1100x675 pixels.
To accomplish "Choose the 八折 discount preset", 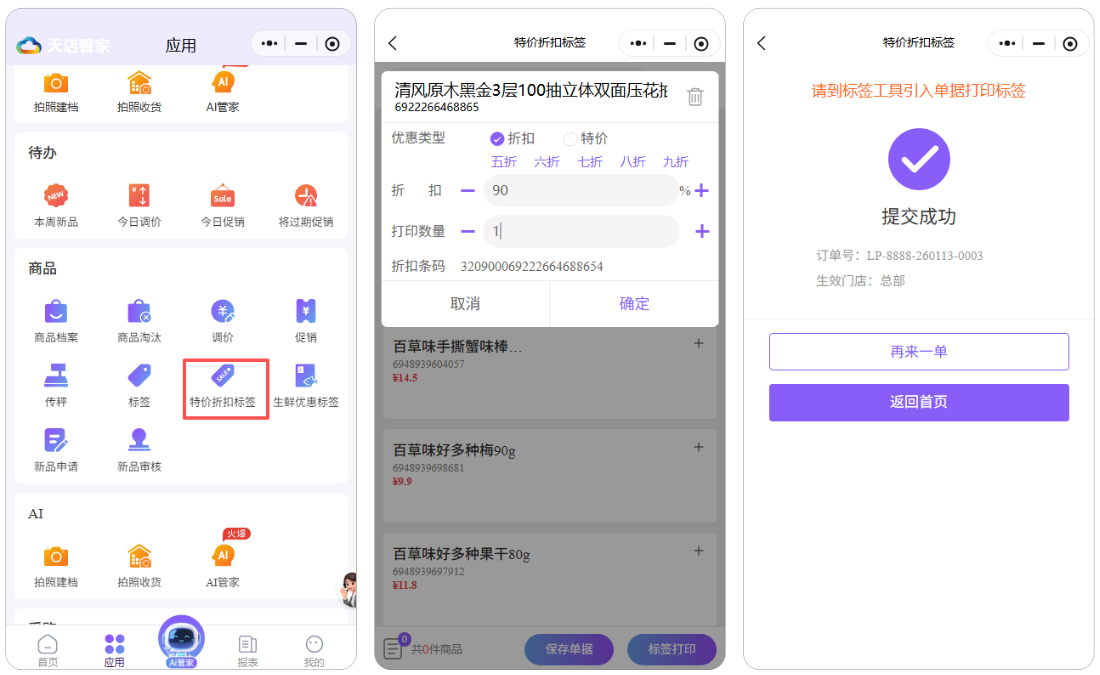I will click(632, 162).
